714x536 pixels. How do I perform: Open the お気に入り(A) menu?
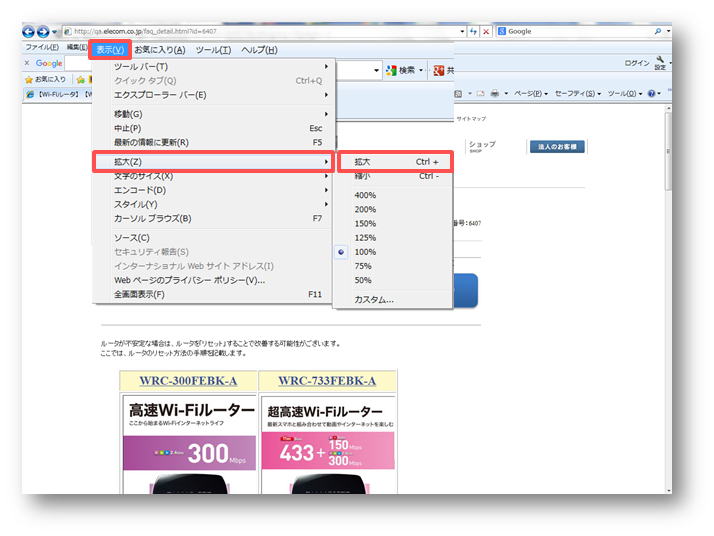point(160,50)
